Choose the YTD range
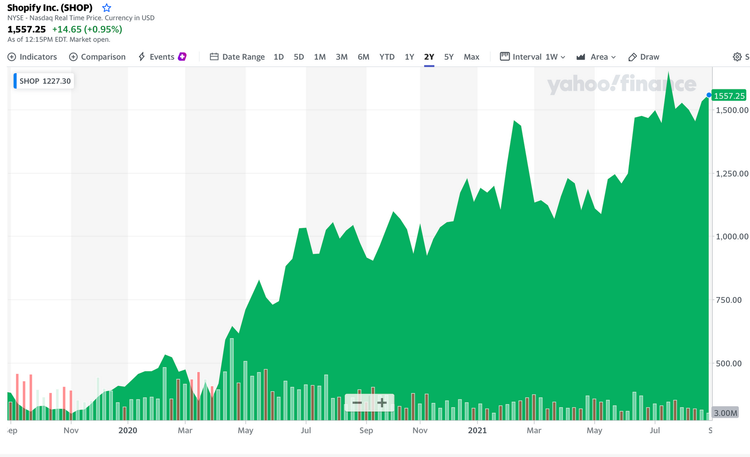This screenshot has width=750, height=457. (387, 57)
